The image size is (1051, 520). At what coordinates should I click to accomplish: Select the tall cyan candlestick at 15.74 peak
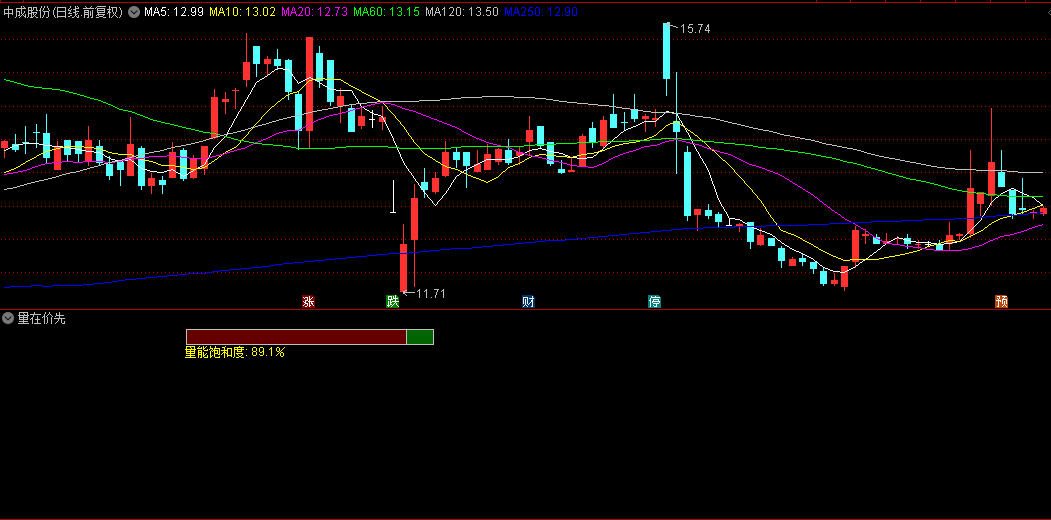666,51
